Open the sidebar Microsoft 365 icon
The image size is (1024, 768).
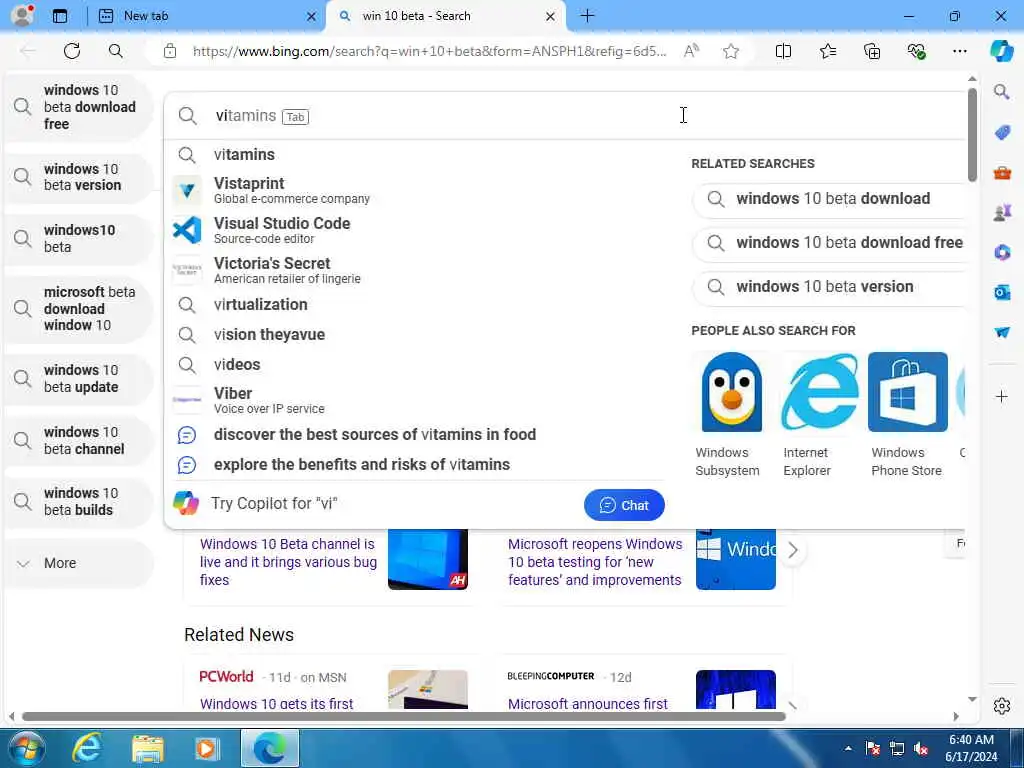[1002, 252]
